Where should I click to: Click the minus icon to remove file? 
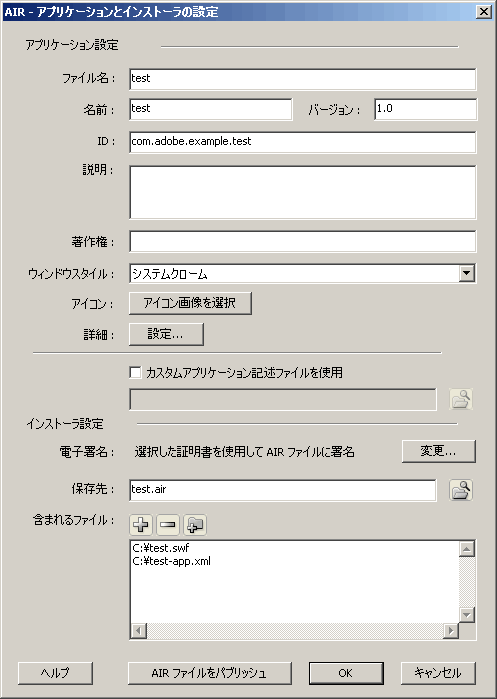(x=168, y=525)
